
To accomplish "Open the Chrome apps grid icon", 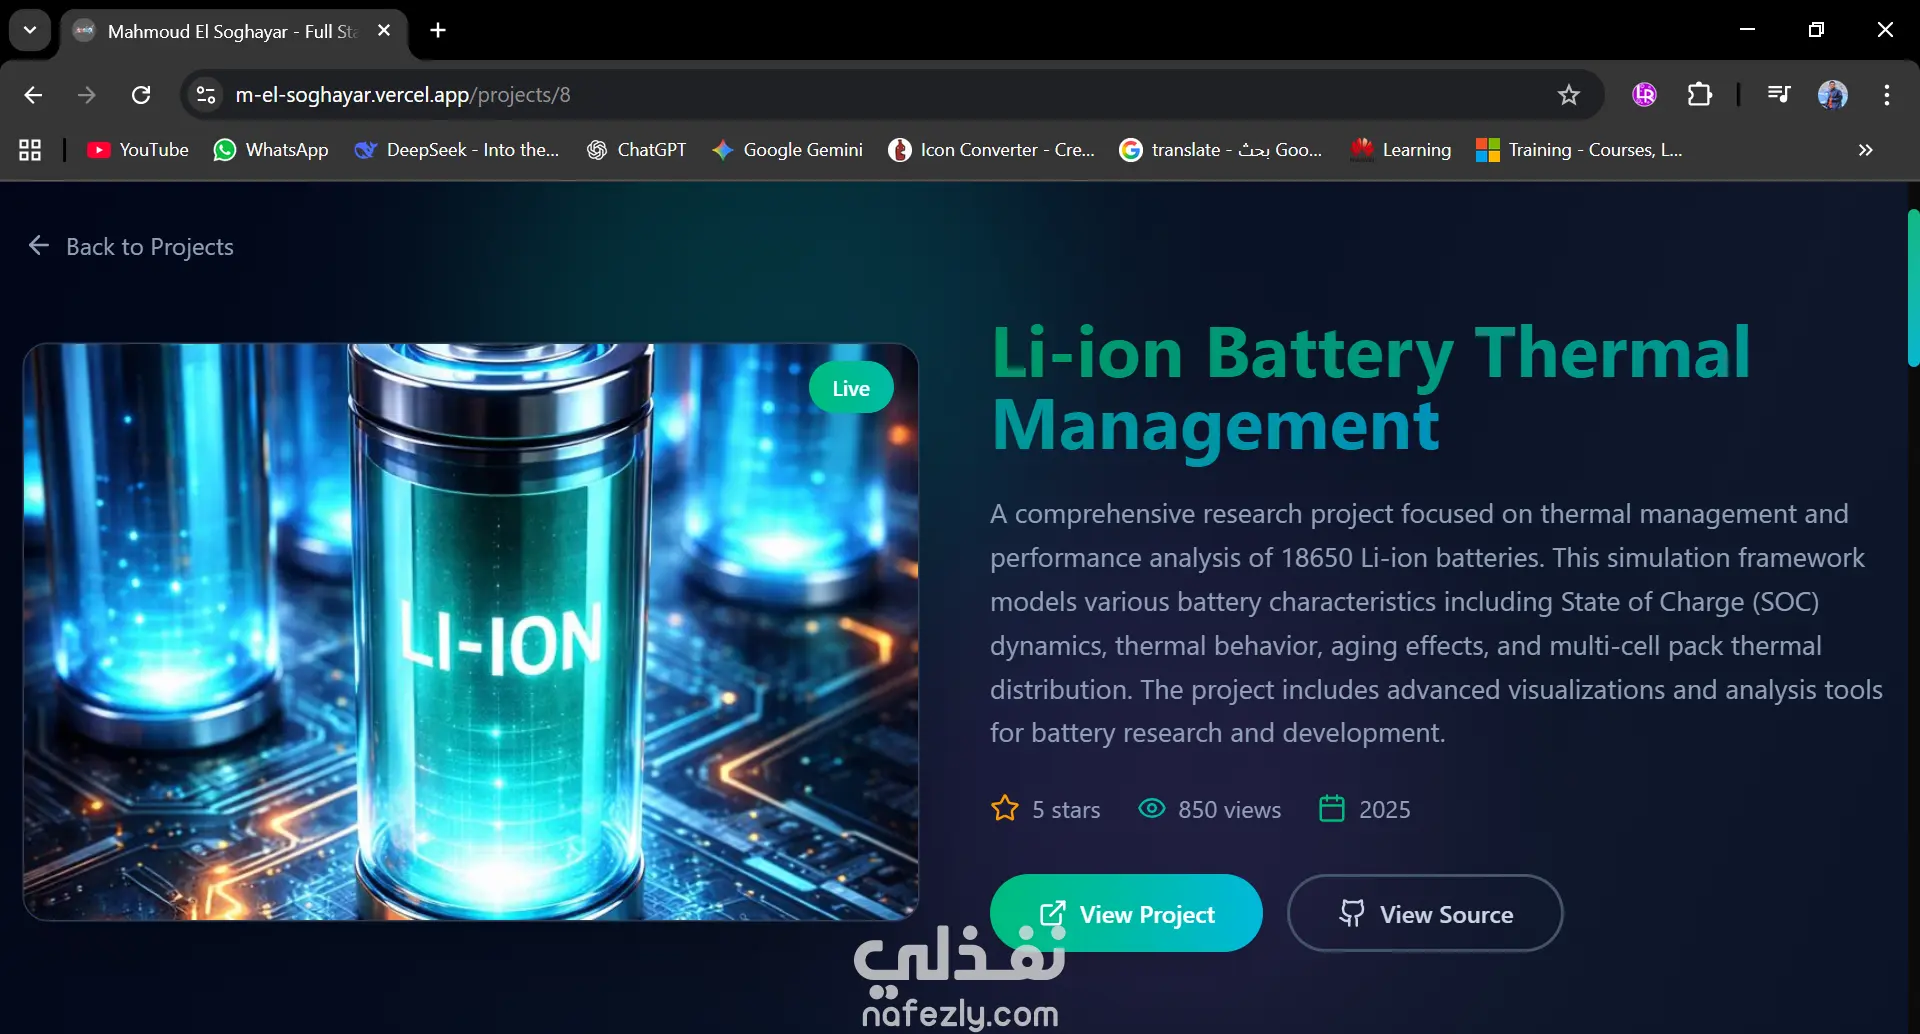I will tap(30, 150).
